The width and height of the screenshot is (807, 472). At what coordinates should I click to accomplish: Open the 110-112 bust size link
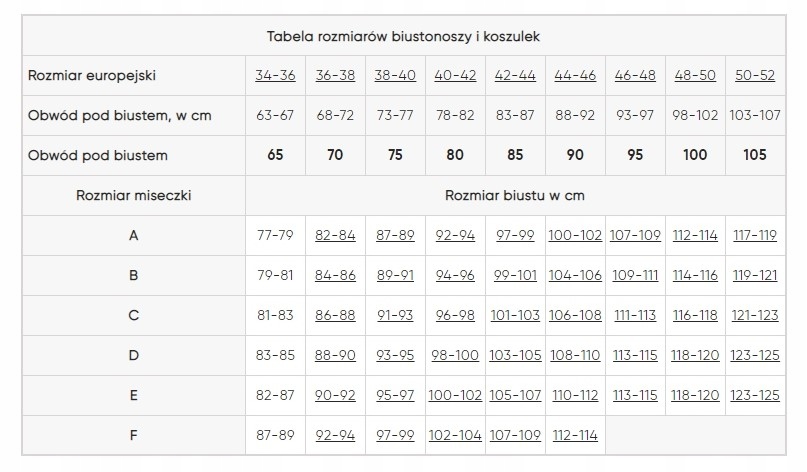tap(575, 396)
